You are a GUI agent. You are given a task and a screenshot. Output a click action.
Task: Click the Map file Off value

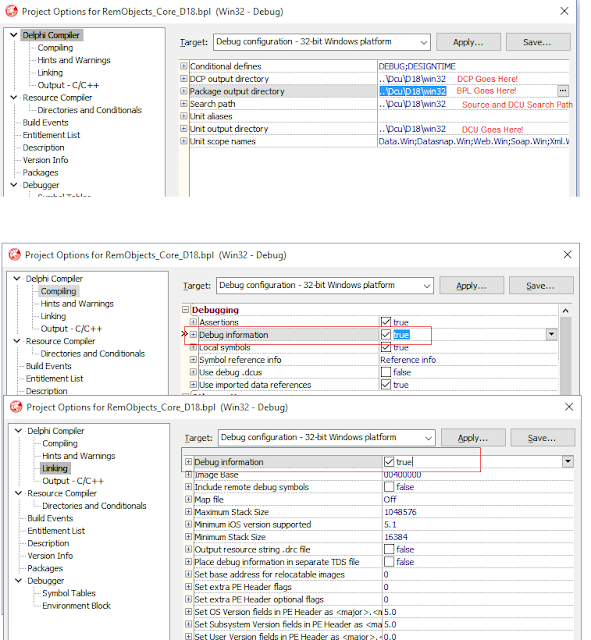pyautogui.click(x=390, y=499)
